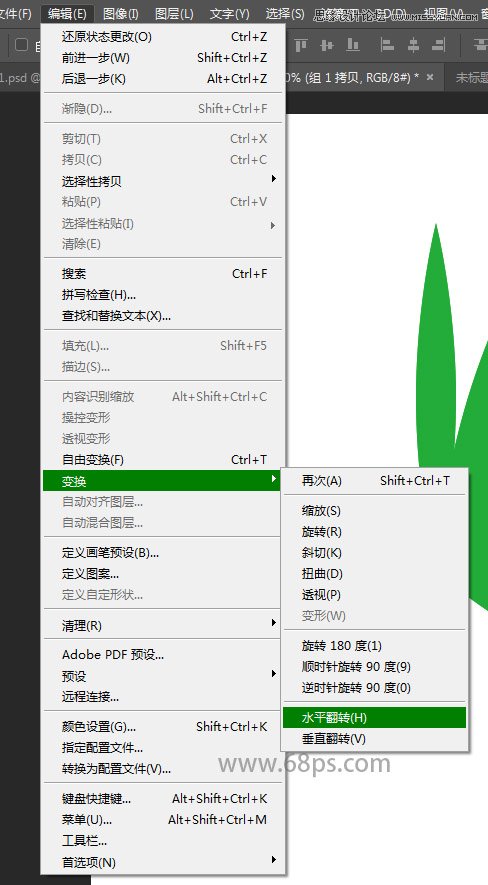Choose 转换为配置文件(V)...

[x=164, y=769]
